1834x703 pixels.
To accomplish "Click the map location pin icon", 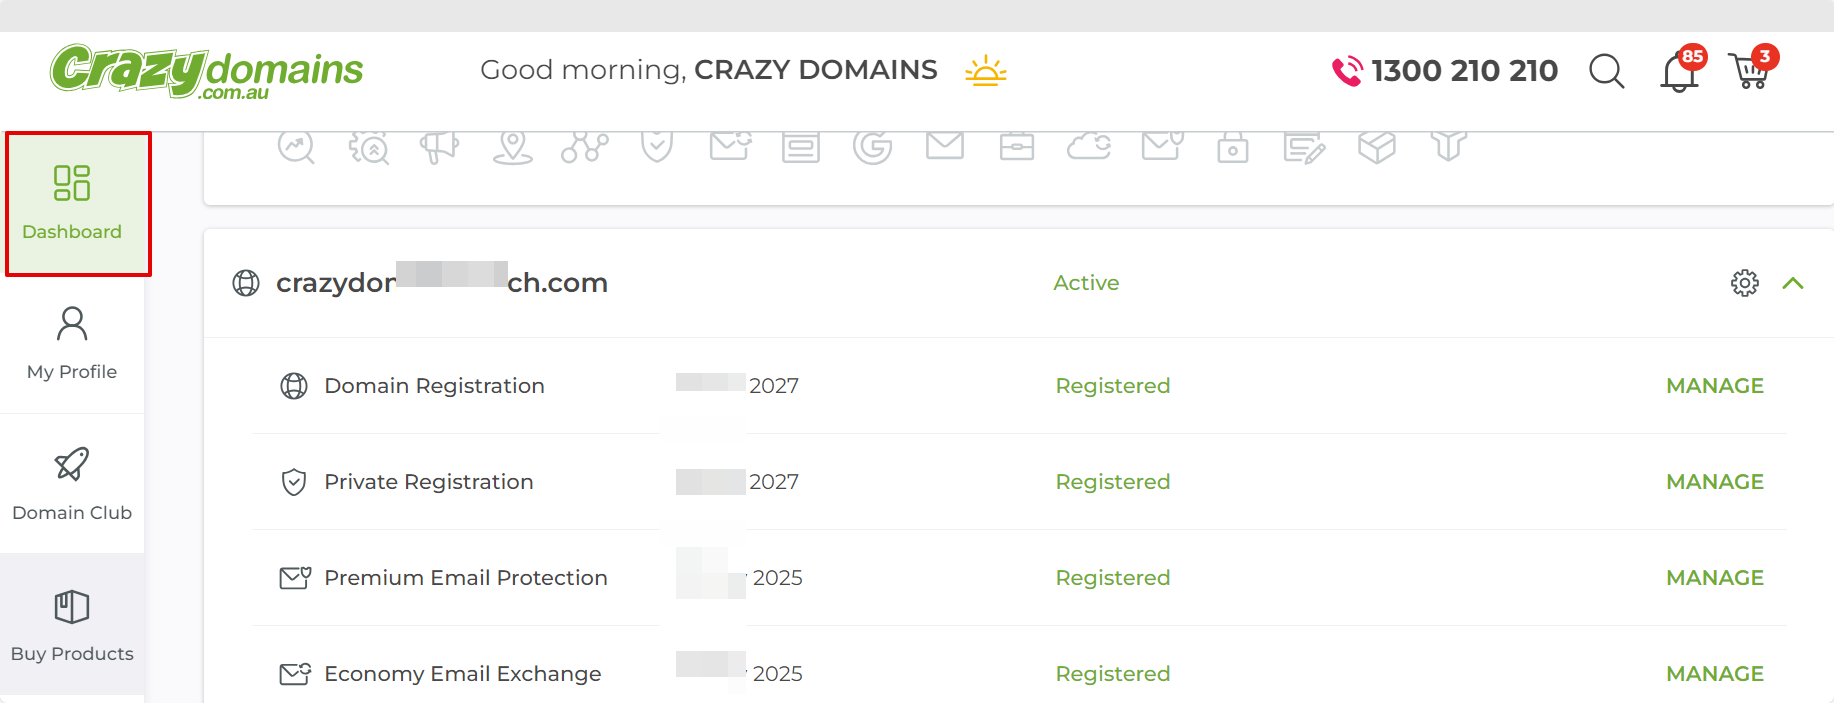I will 513,147.
